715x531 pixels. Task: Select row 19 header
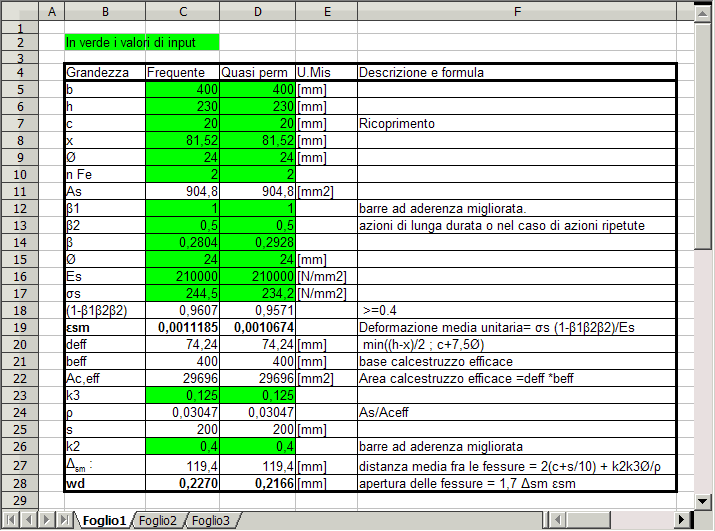point(20,328)
